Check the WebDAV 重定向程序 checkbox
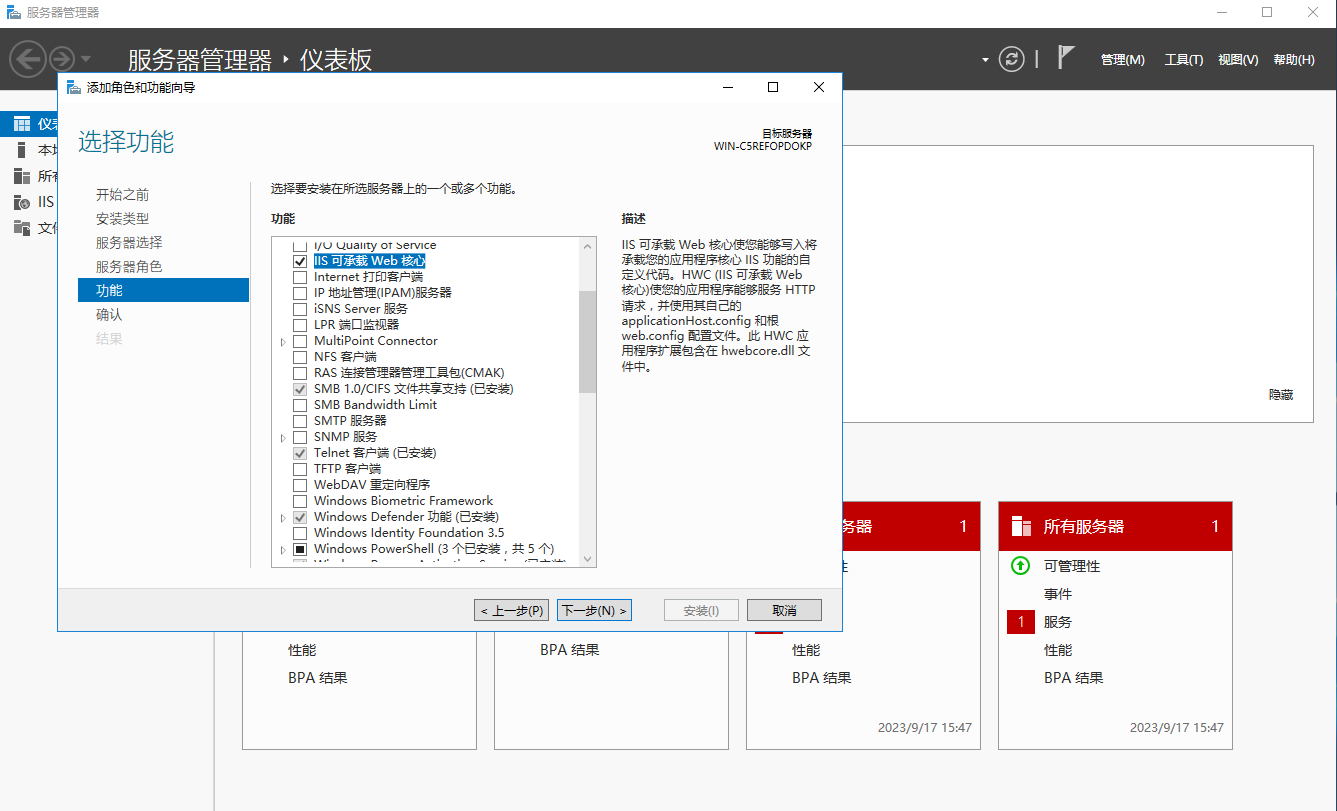The height and width of the screenshot is (811, 1337). (299, 485)
